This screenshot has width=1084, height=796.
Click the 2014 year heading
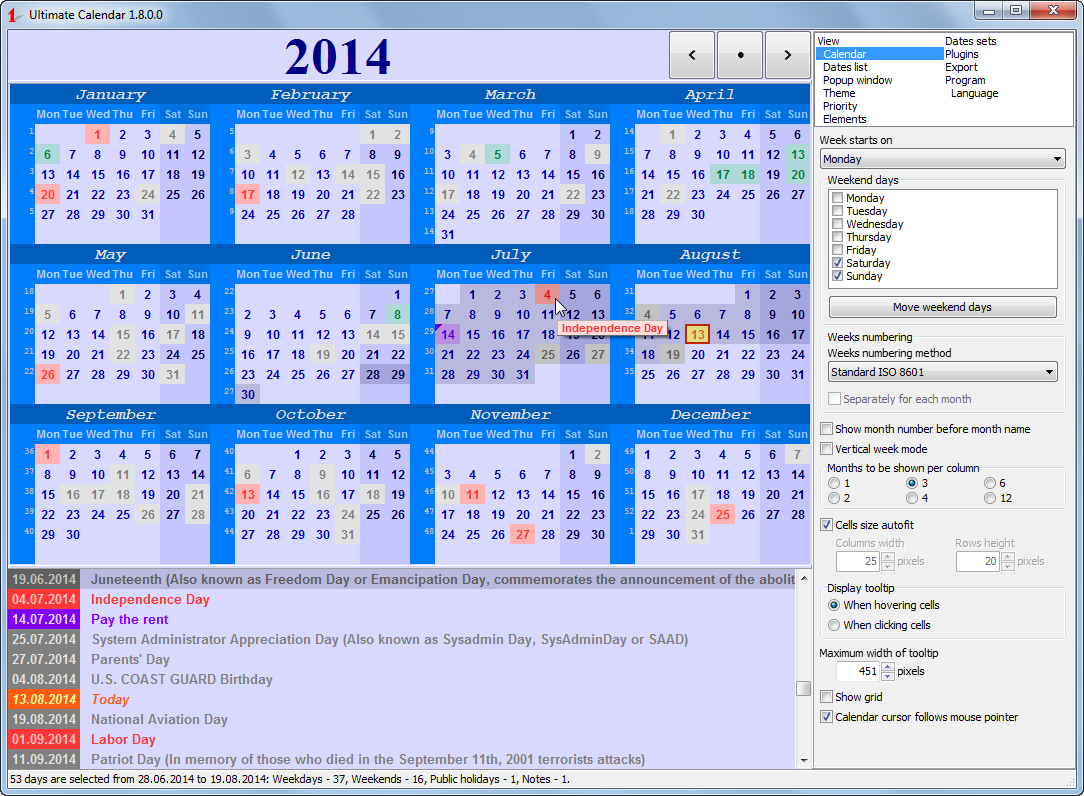[x=337, y=57]
